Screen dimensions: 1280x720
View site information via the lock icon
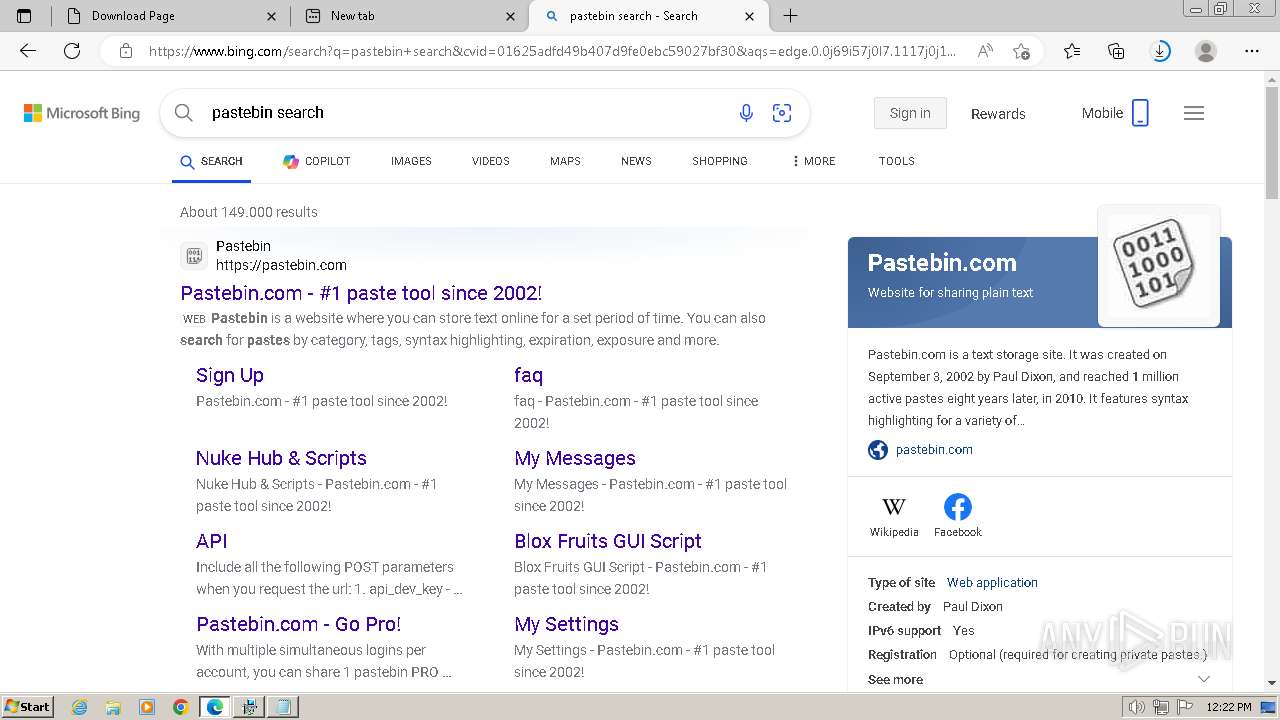click(126, 51)
